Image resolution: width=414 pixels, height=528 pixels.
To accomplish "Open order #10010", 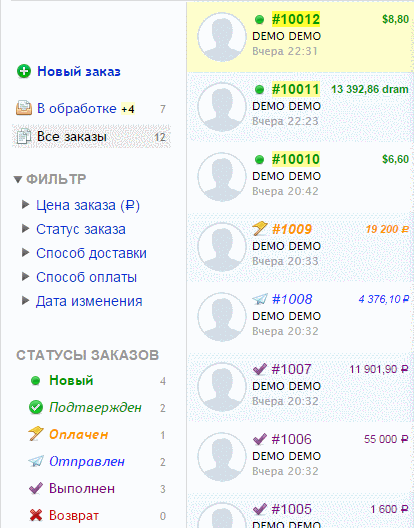I will [296, 159].
